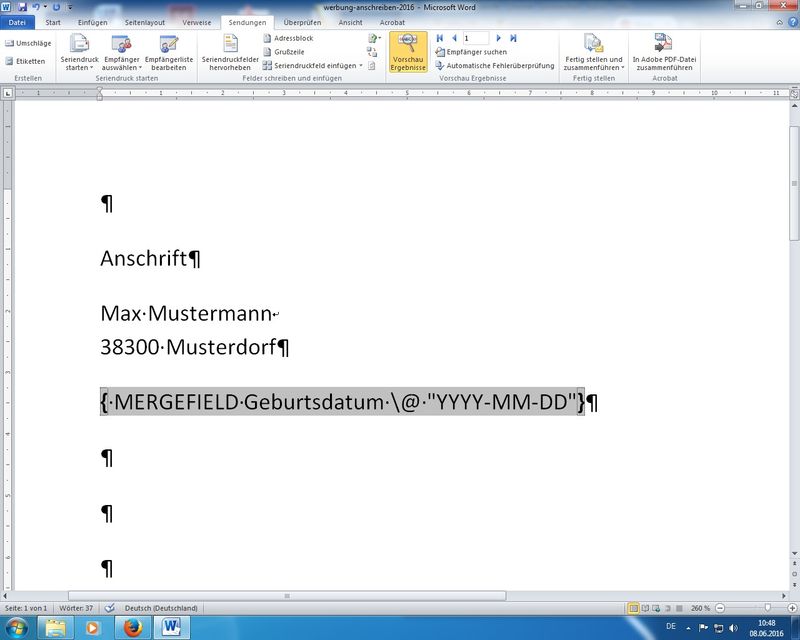800x640 pixels.
Task: Switch to the Überprüfen tab
Action: click(302, 22)
